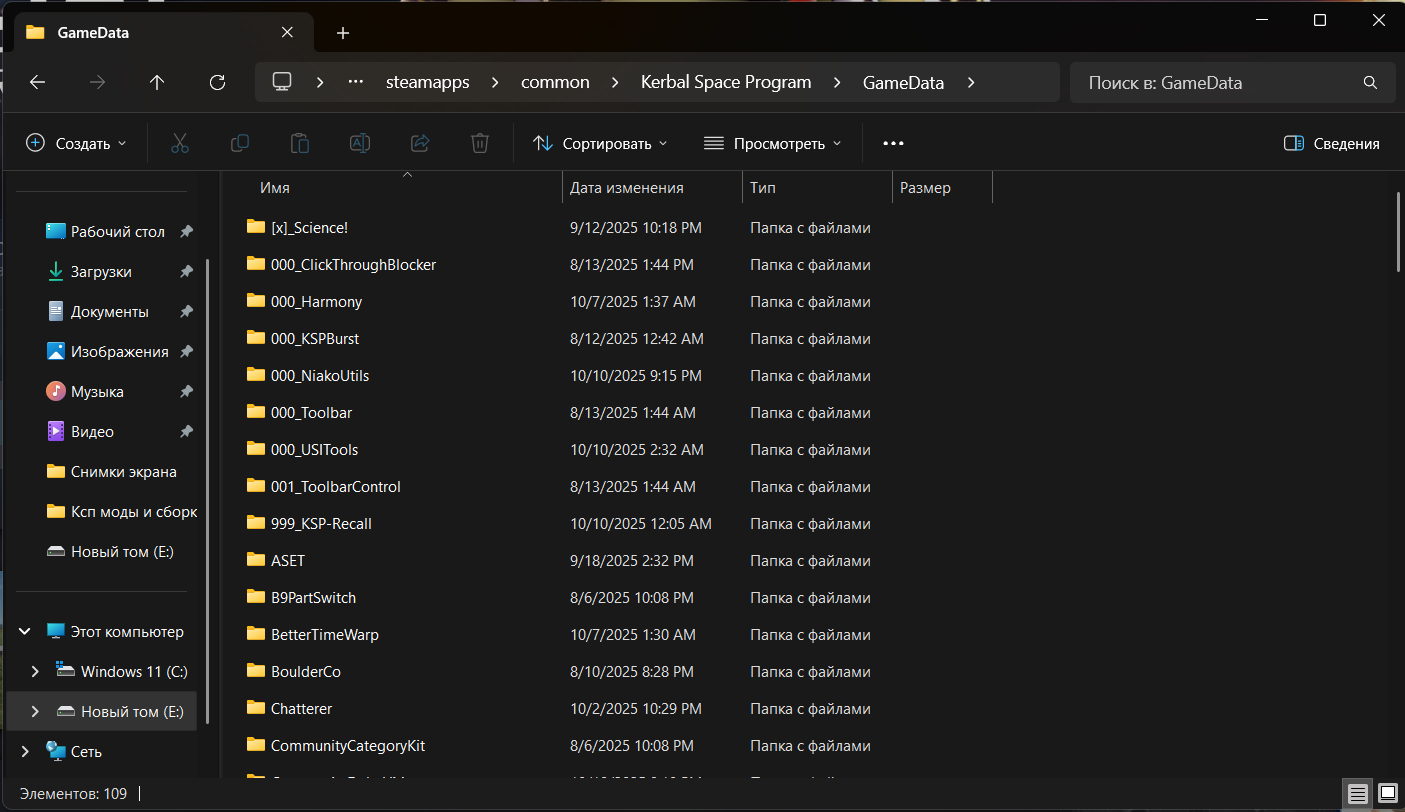The width and height of the screenshot is (1405, 812).
Task: Open the Просмотреть view dropdown
Action: click(772, 143)
